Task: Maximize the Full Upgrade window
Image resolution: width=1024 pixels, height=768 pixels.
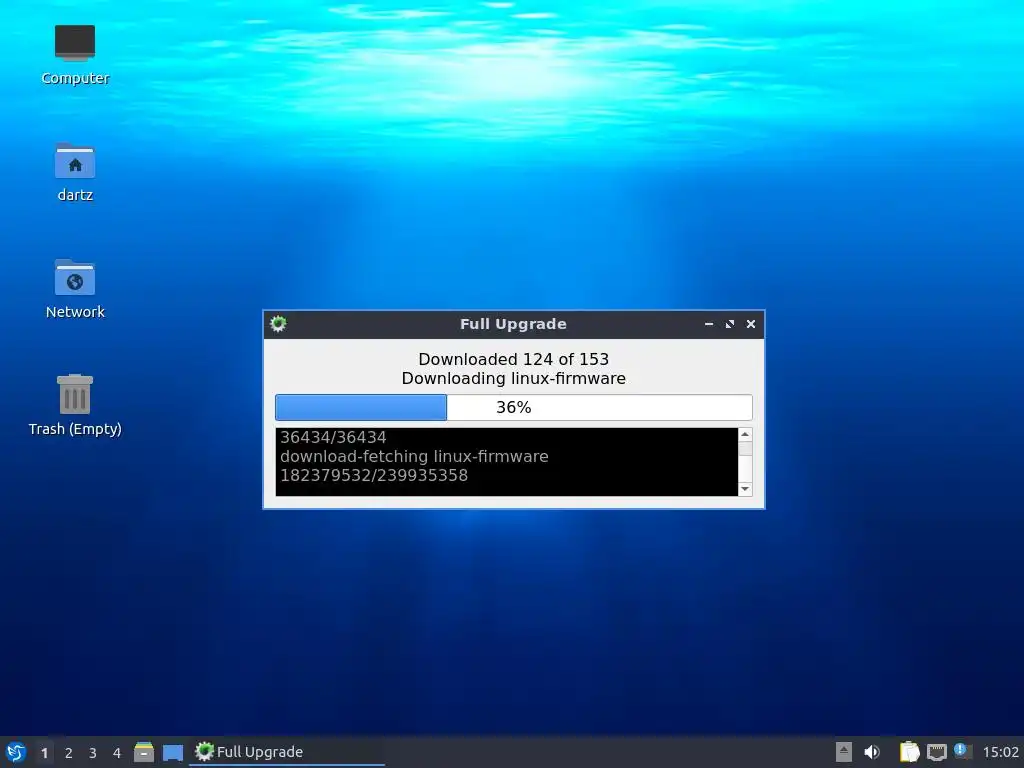Action: pyautogui.click(x=730, y=324)
